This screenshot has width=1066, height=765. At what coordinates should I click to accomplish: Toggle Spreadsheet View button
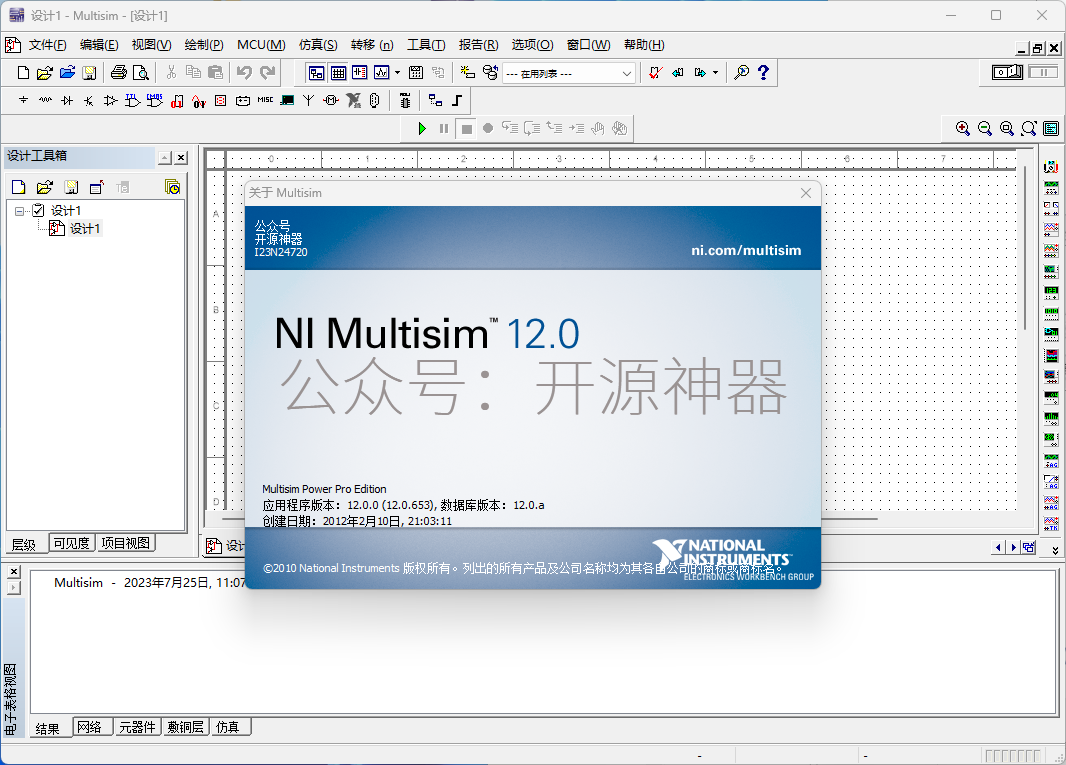point(338,73)
